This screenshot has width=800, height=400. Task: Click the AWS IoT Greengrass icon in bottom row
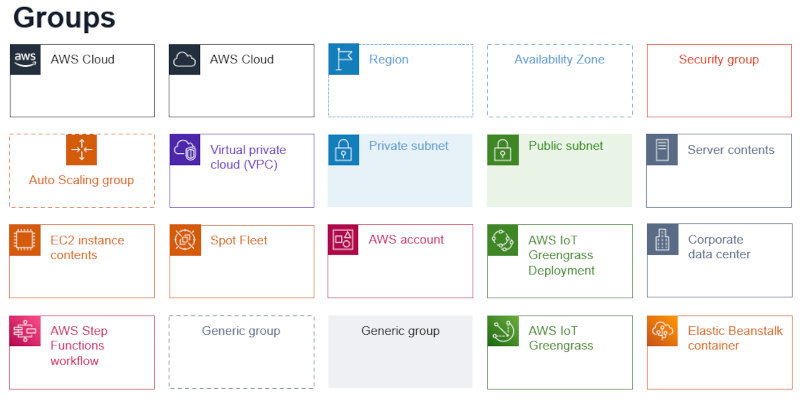point(503,331)
